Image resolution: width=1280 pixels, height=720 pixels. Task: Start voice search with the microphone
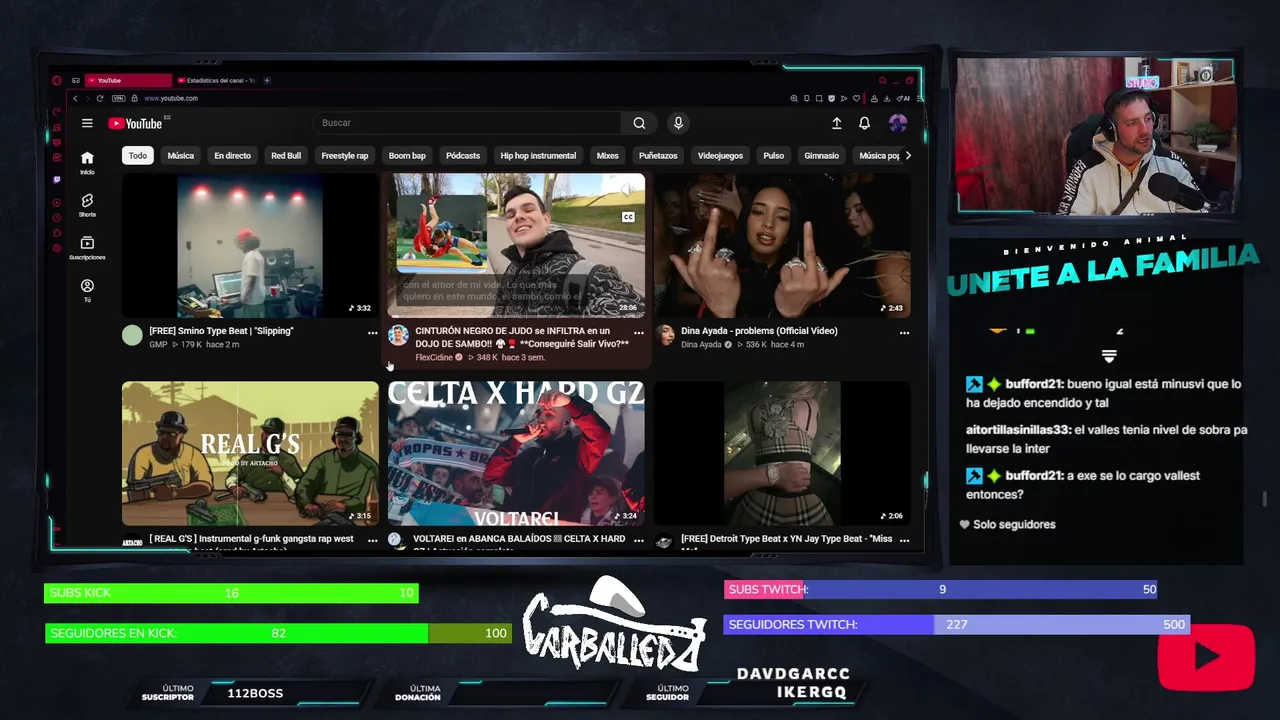(x=678, y=123)
